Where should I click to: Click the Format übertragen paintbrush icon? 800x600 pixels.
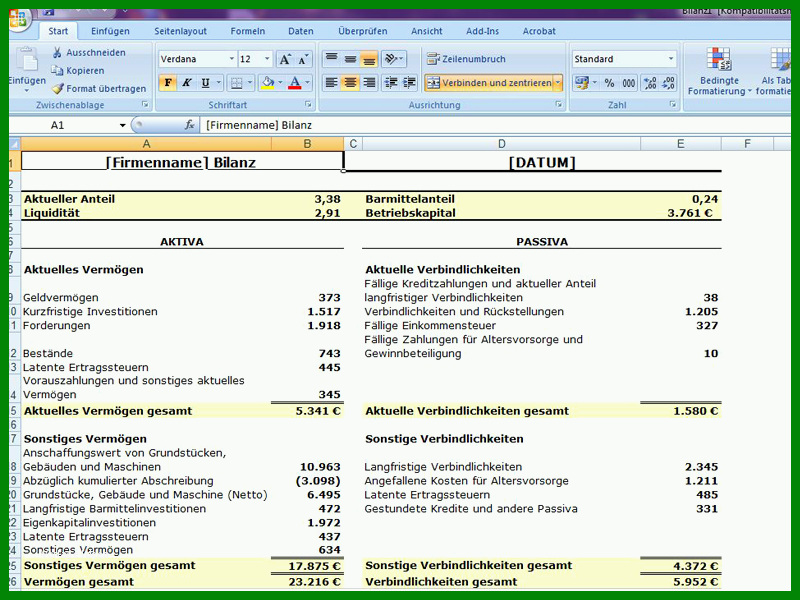tap(58, 89)
